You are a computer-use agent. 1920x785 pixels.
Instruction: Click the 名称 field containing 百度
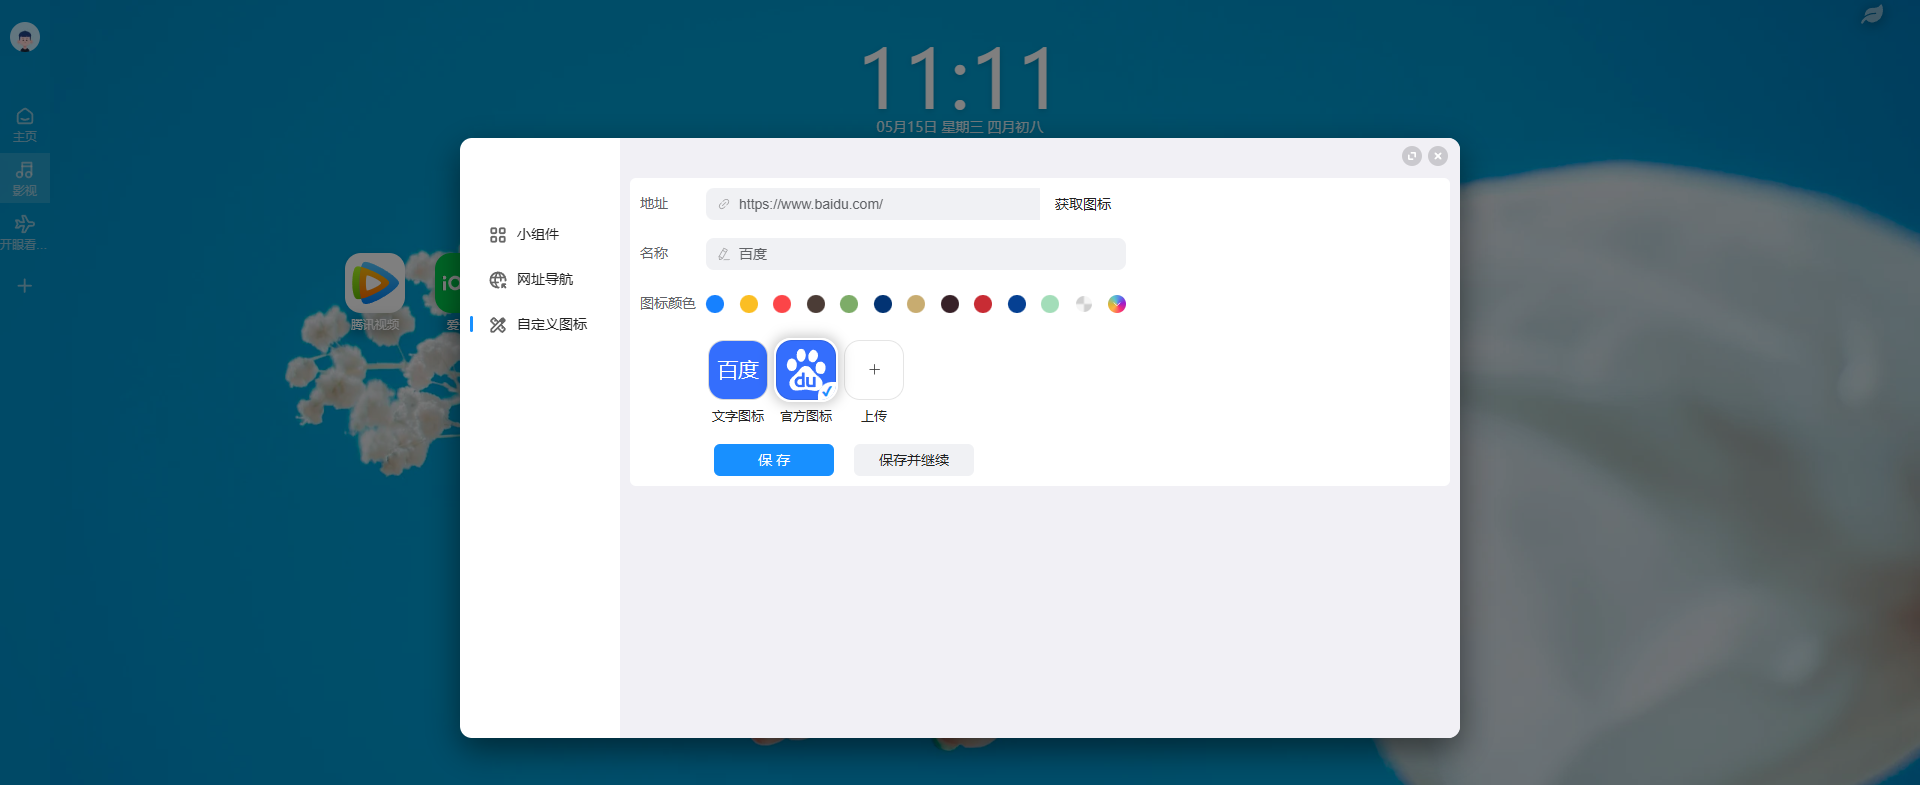[916, 254]
